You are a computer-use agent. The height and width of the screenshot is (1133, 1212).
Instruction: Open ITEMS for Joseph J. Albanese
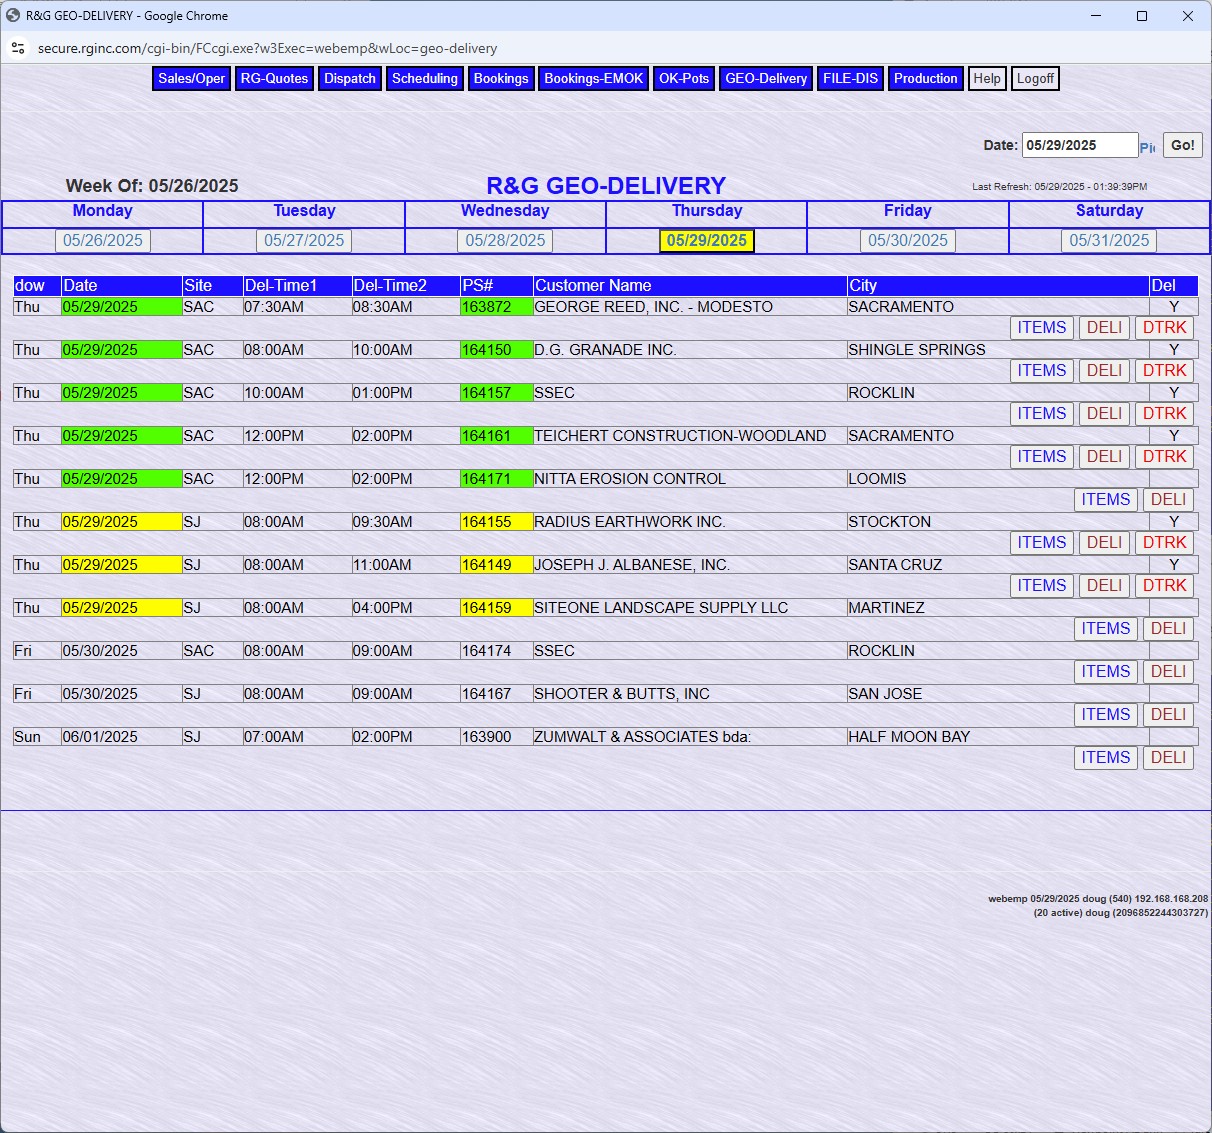pyautogui.click(x=1042, y=586)
